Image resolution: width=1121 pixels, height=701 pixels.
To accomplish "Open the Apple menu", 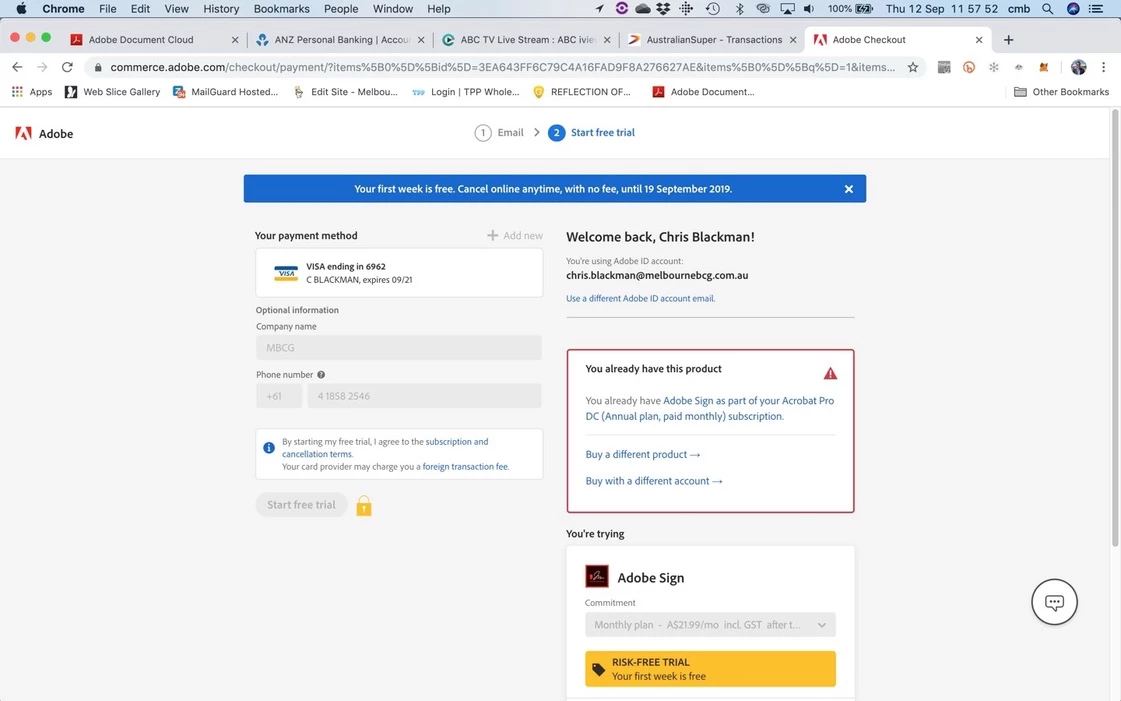I will pos(21,9).
